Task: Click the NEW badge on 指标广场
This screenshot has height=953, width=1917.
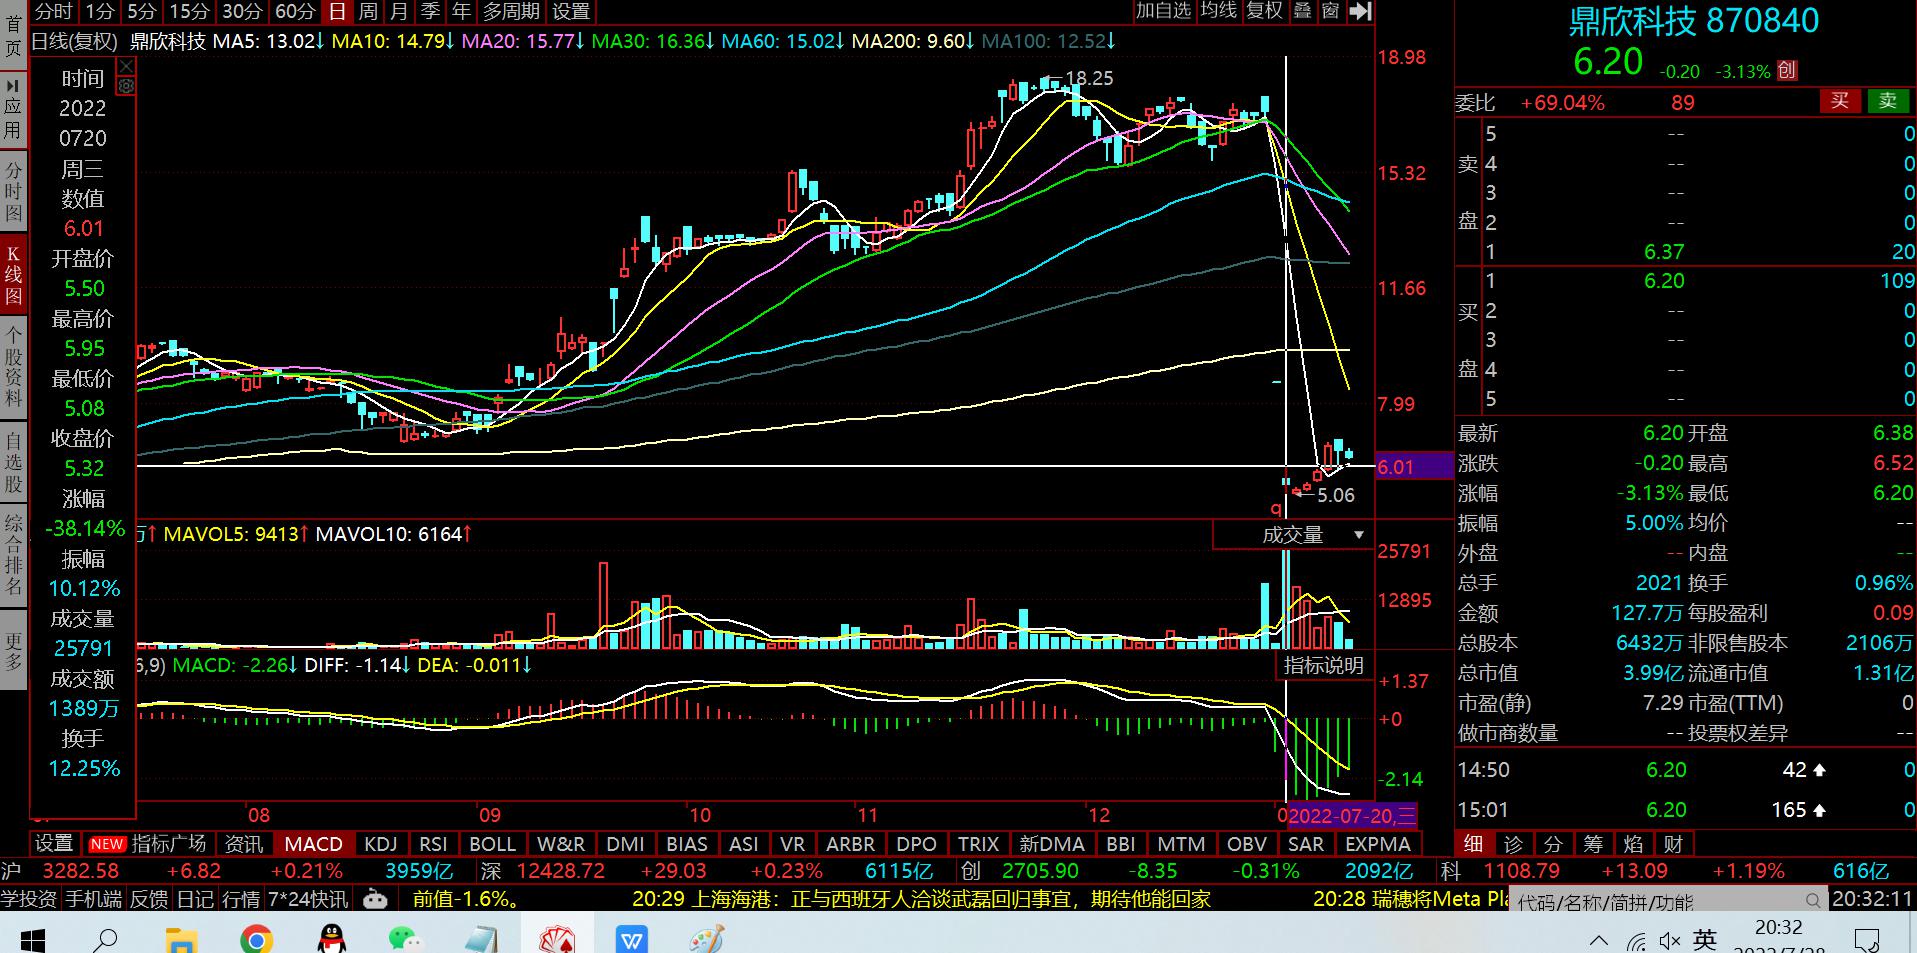Action: point(107,844)
